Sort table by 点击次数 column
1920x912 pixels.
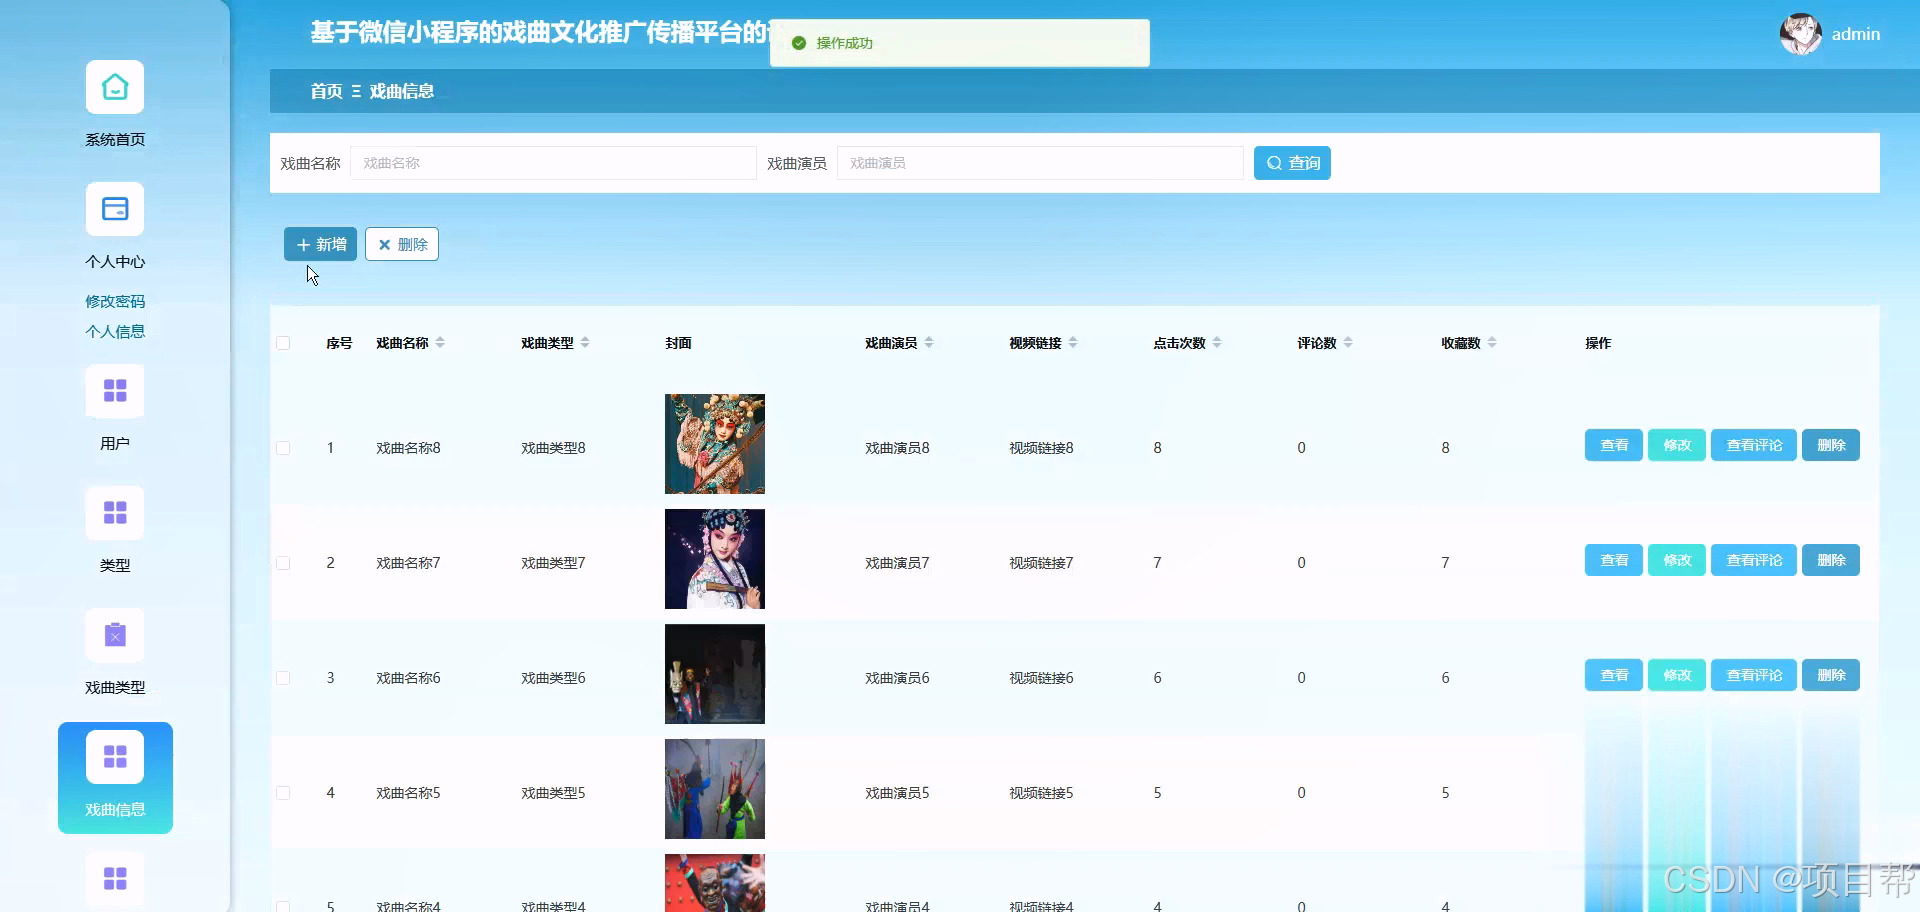coord(1217,341)
